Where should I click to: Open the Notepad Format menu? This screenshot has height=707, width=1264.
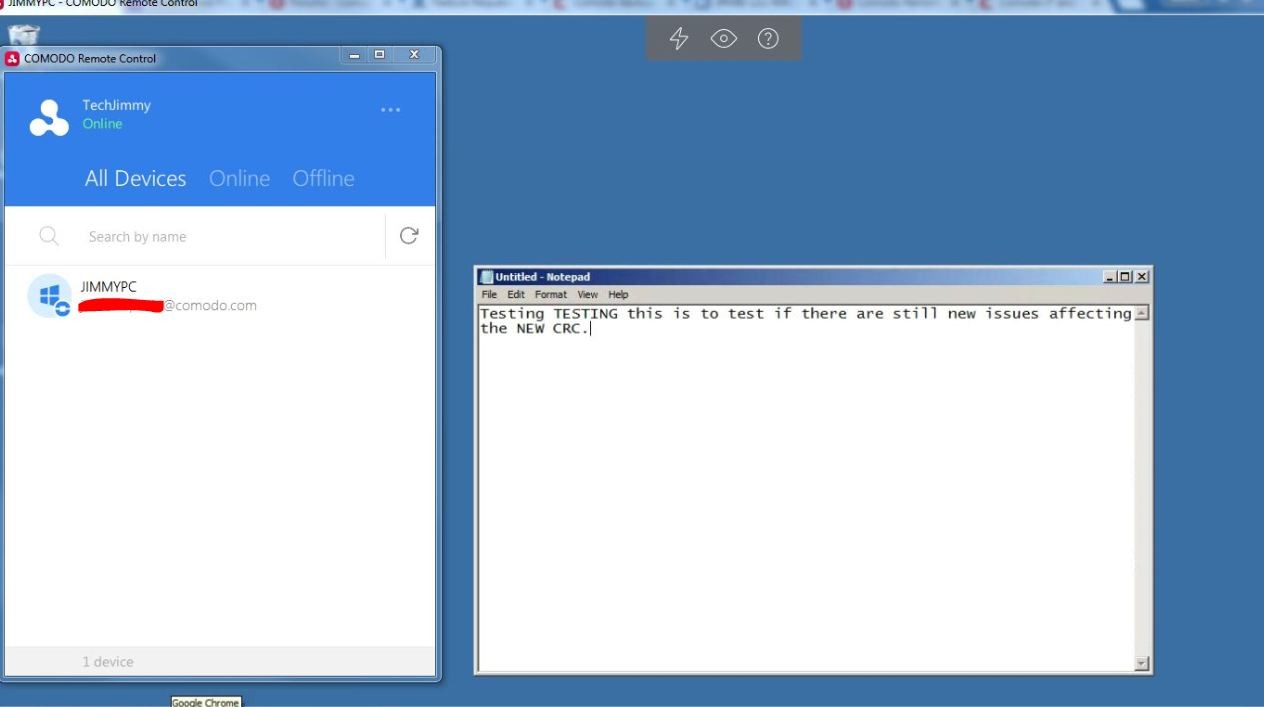pos(551,295)
